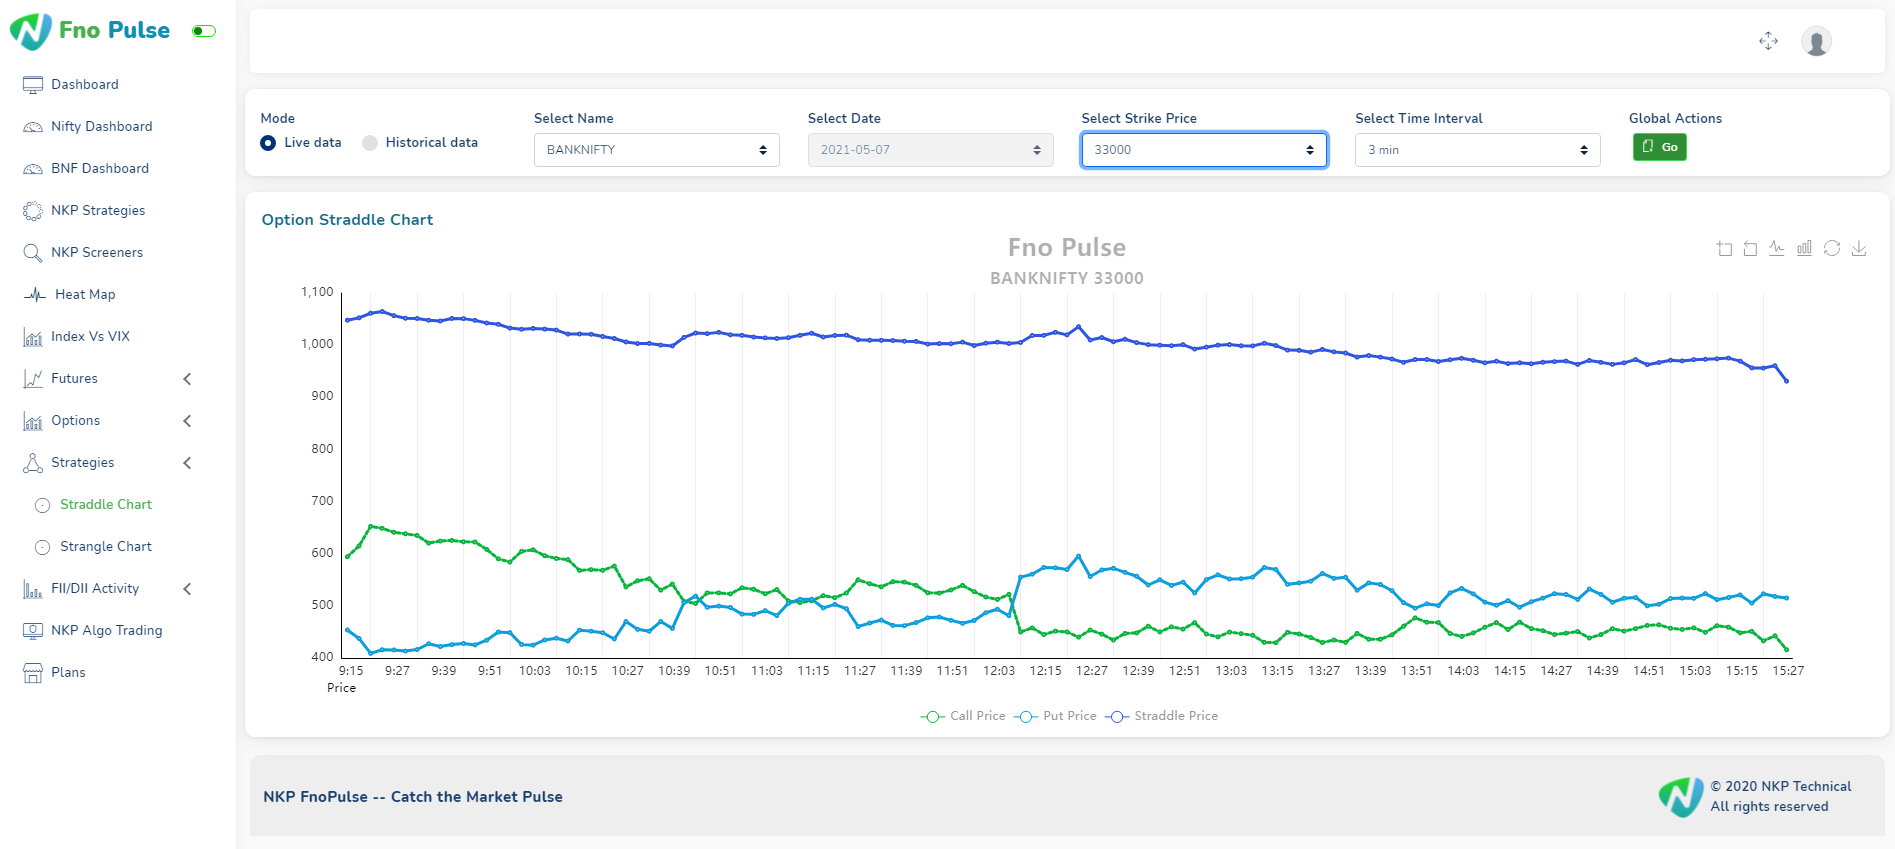
Task: Download chart as image icon
Action: 1859,248
